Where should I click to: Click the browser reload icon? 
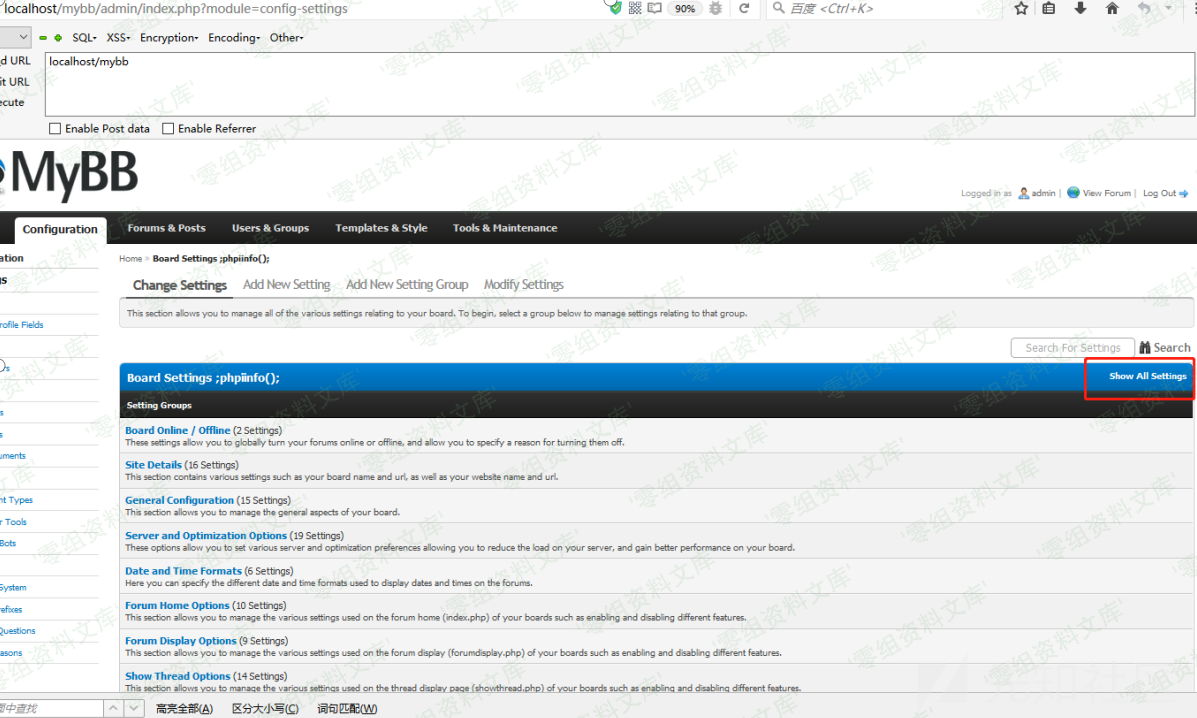coord(744,8)
